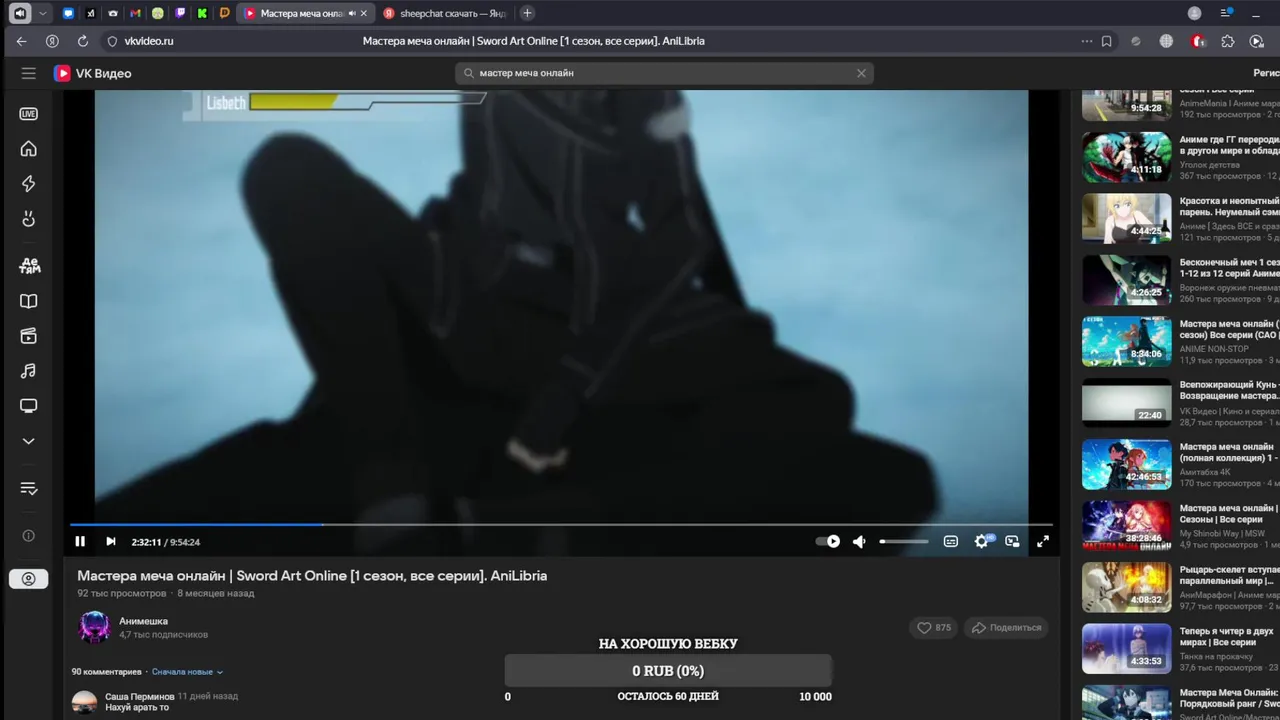
Task: Clear the search query with X
Action: coord(861,73)
